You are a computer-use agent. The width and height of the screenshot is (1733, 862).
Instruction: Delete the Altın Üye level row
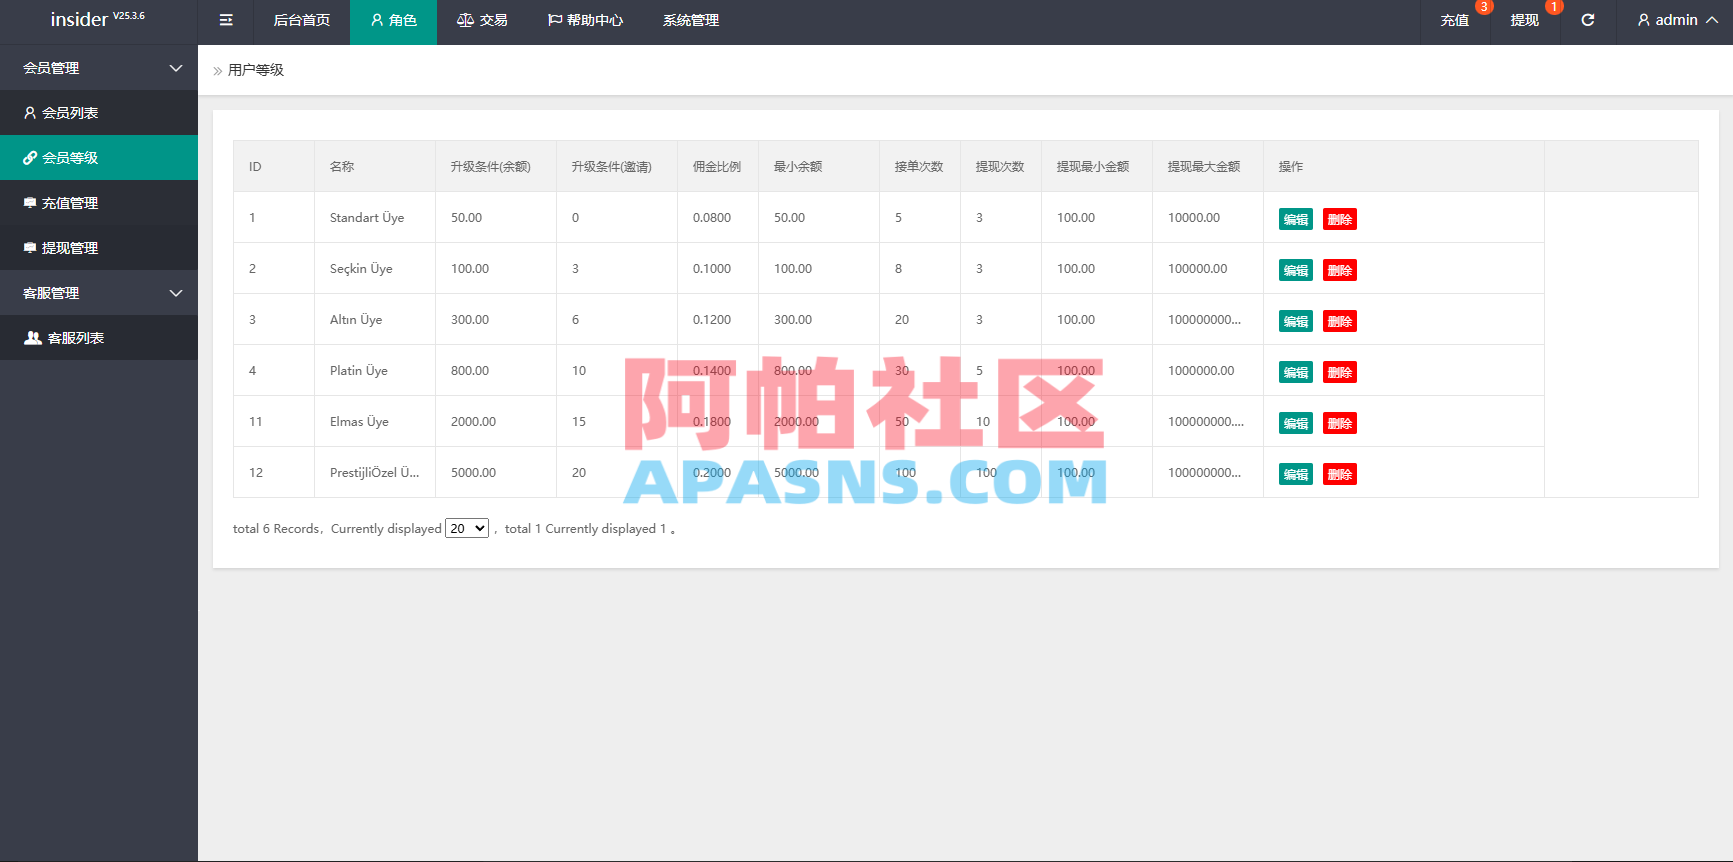(x=1340, y=321)
